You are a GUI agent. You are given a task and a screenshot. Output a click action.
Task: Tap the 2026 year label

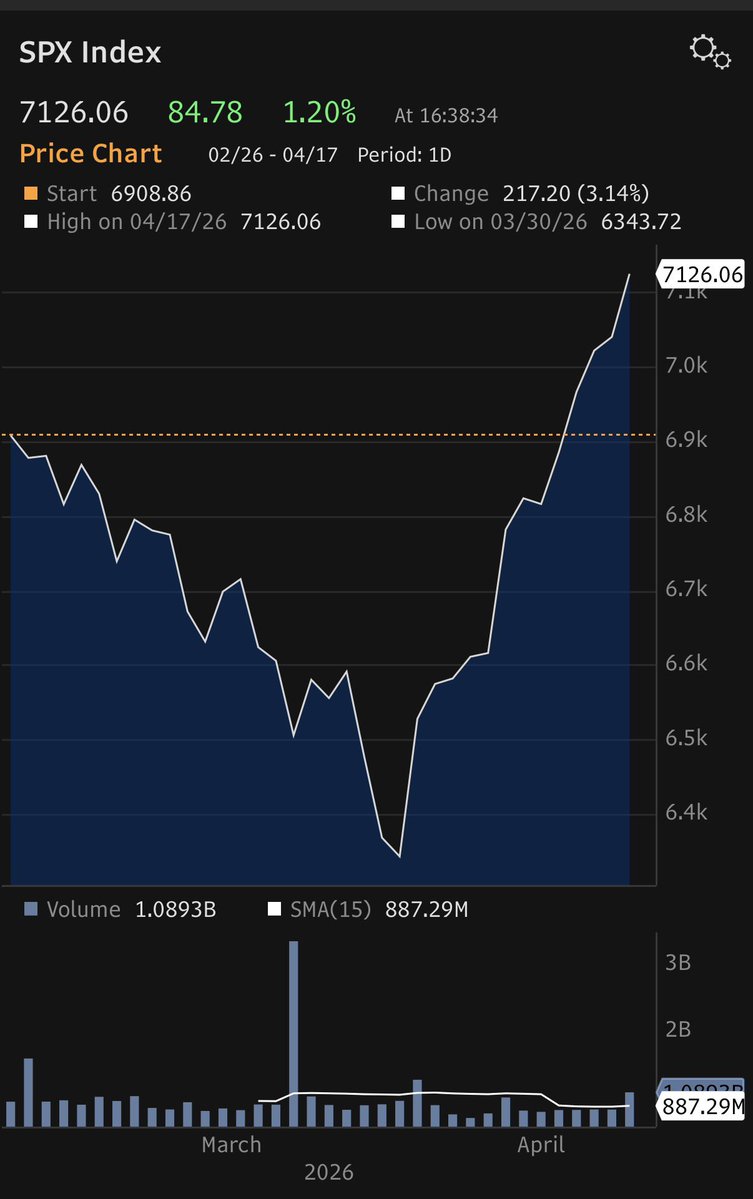(x=329, y=1172)
